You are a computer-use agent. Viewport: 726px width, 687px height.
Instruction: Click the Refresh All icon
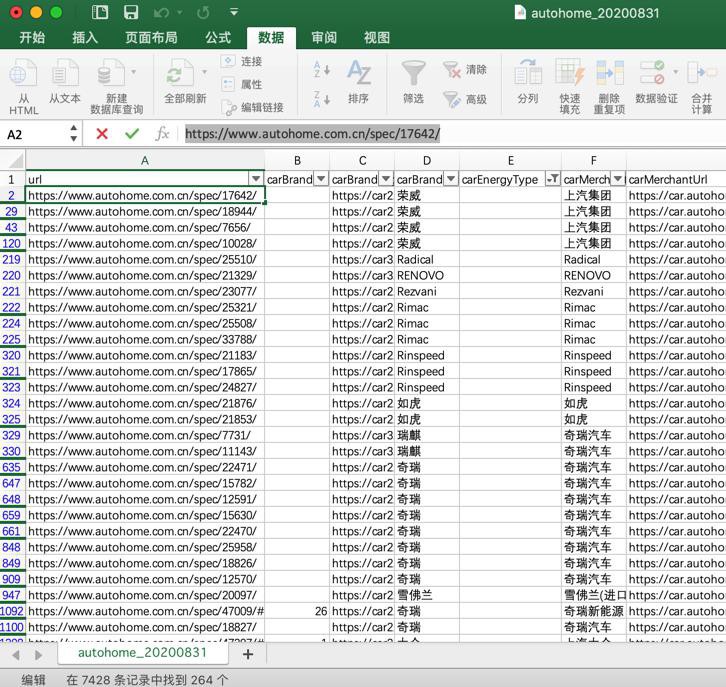point(180,74)
